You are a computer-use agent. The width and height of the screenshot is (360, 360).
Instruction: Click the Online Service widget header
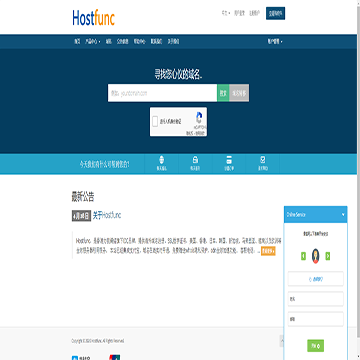tap(315, 215)
